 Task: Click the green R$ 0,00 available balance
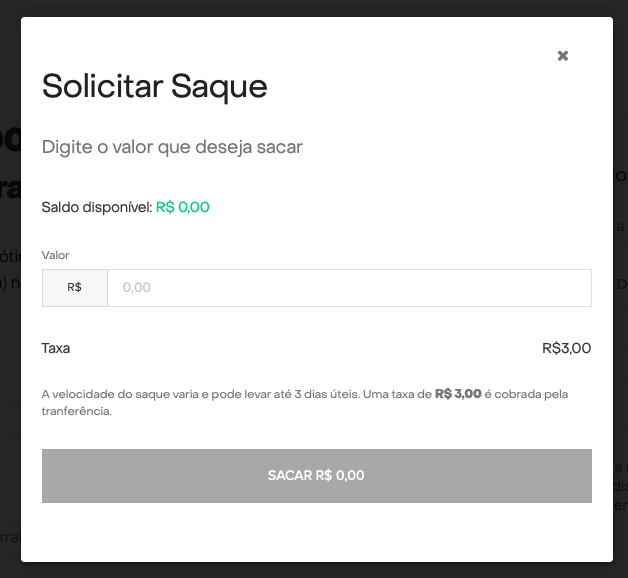click(x=183, y=207)
